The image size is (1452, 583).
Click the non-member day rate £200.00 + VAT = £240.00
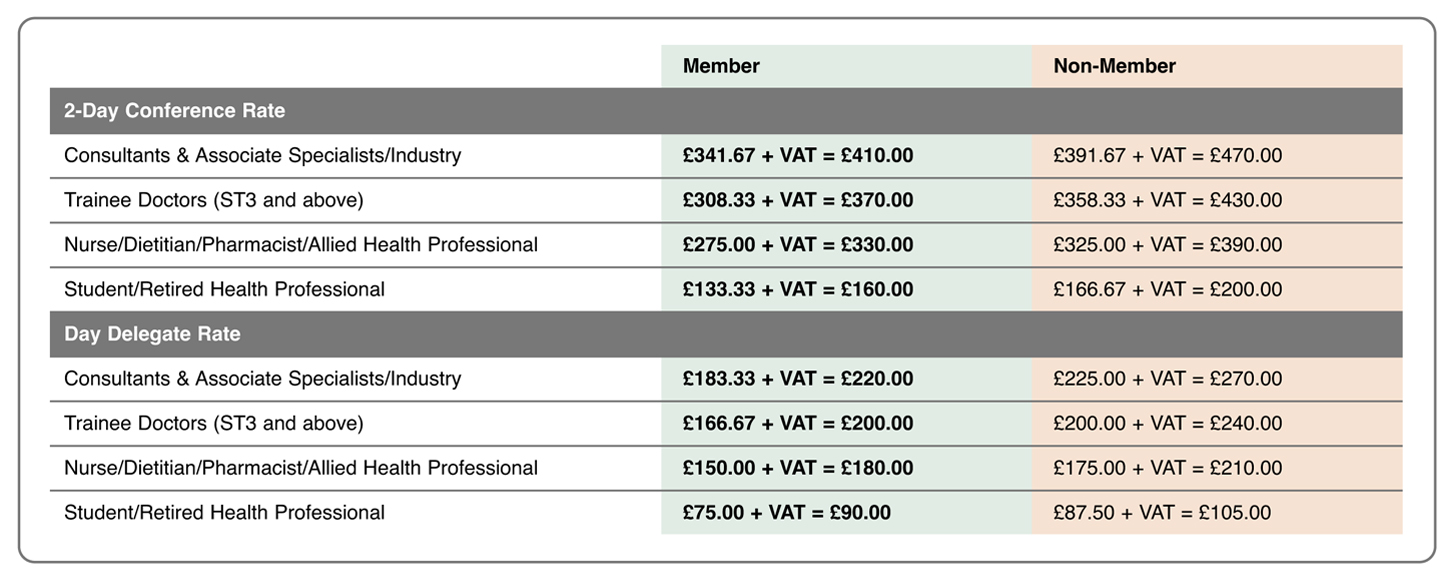(1167, 424)
